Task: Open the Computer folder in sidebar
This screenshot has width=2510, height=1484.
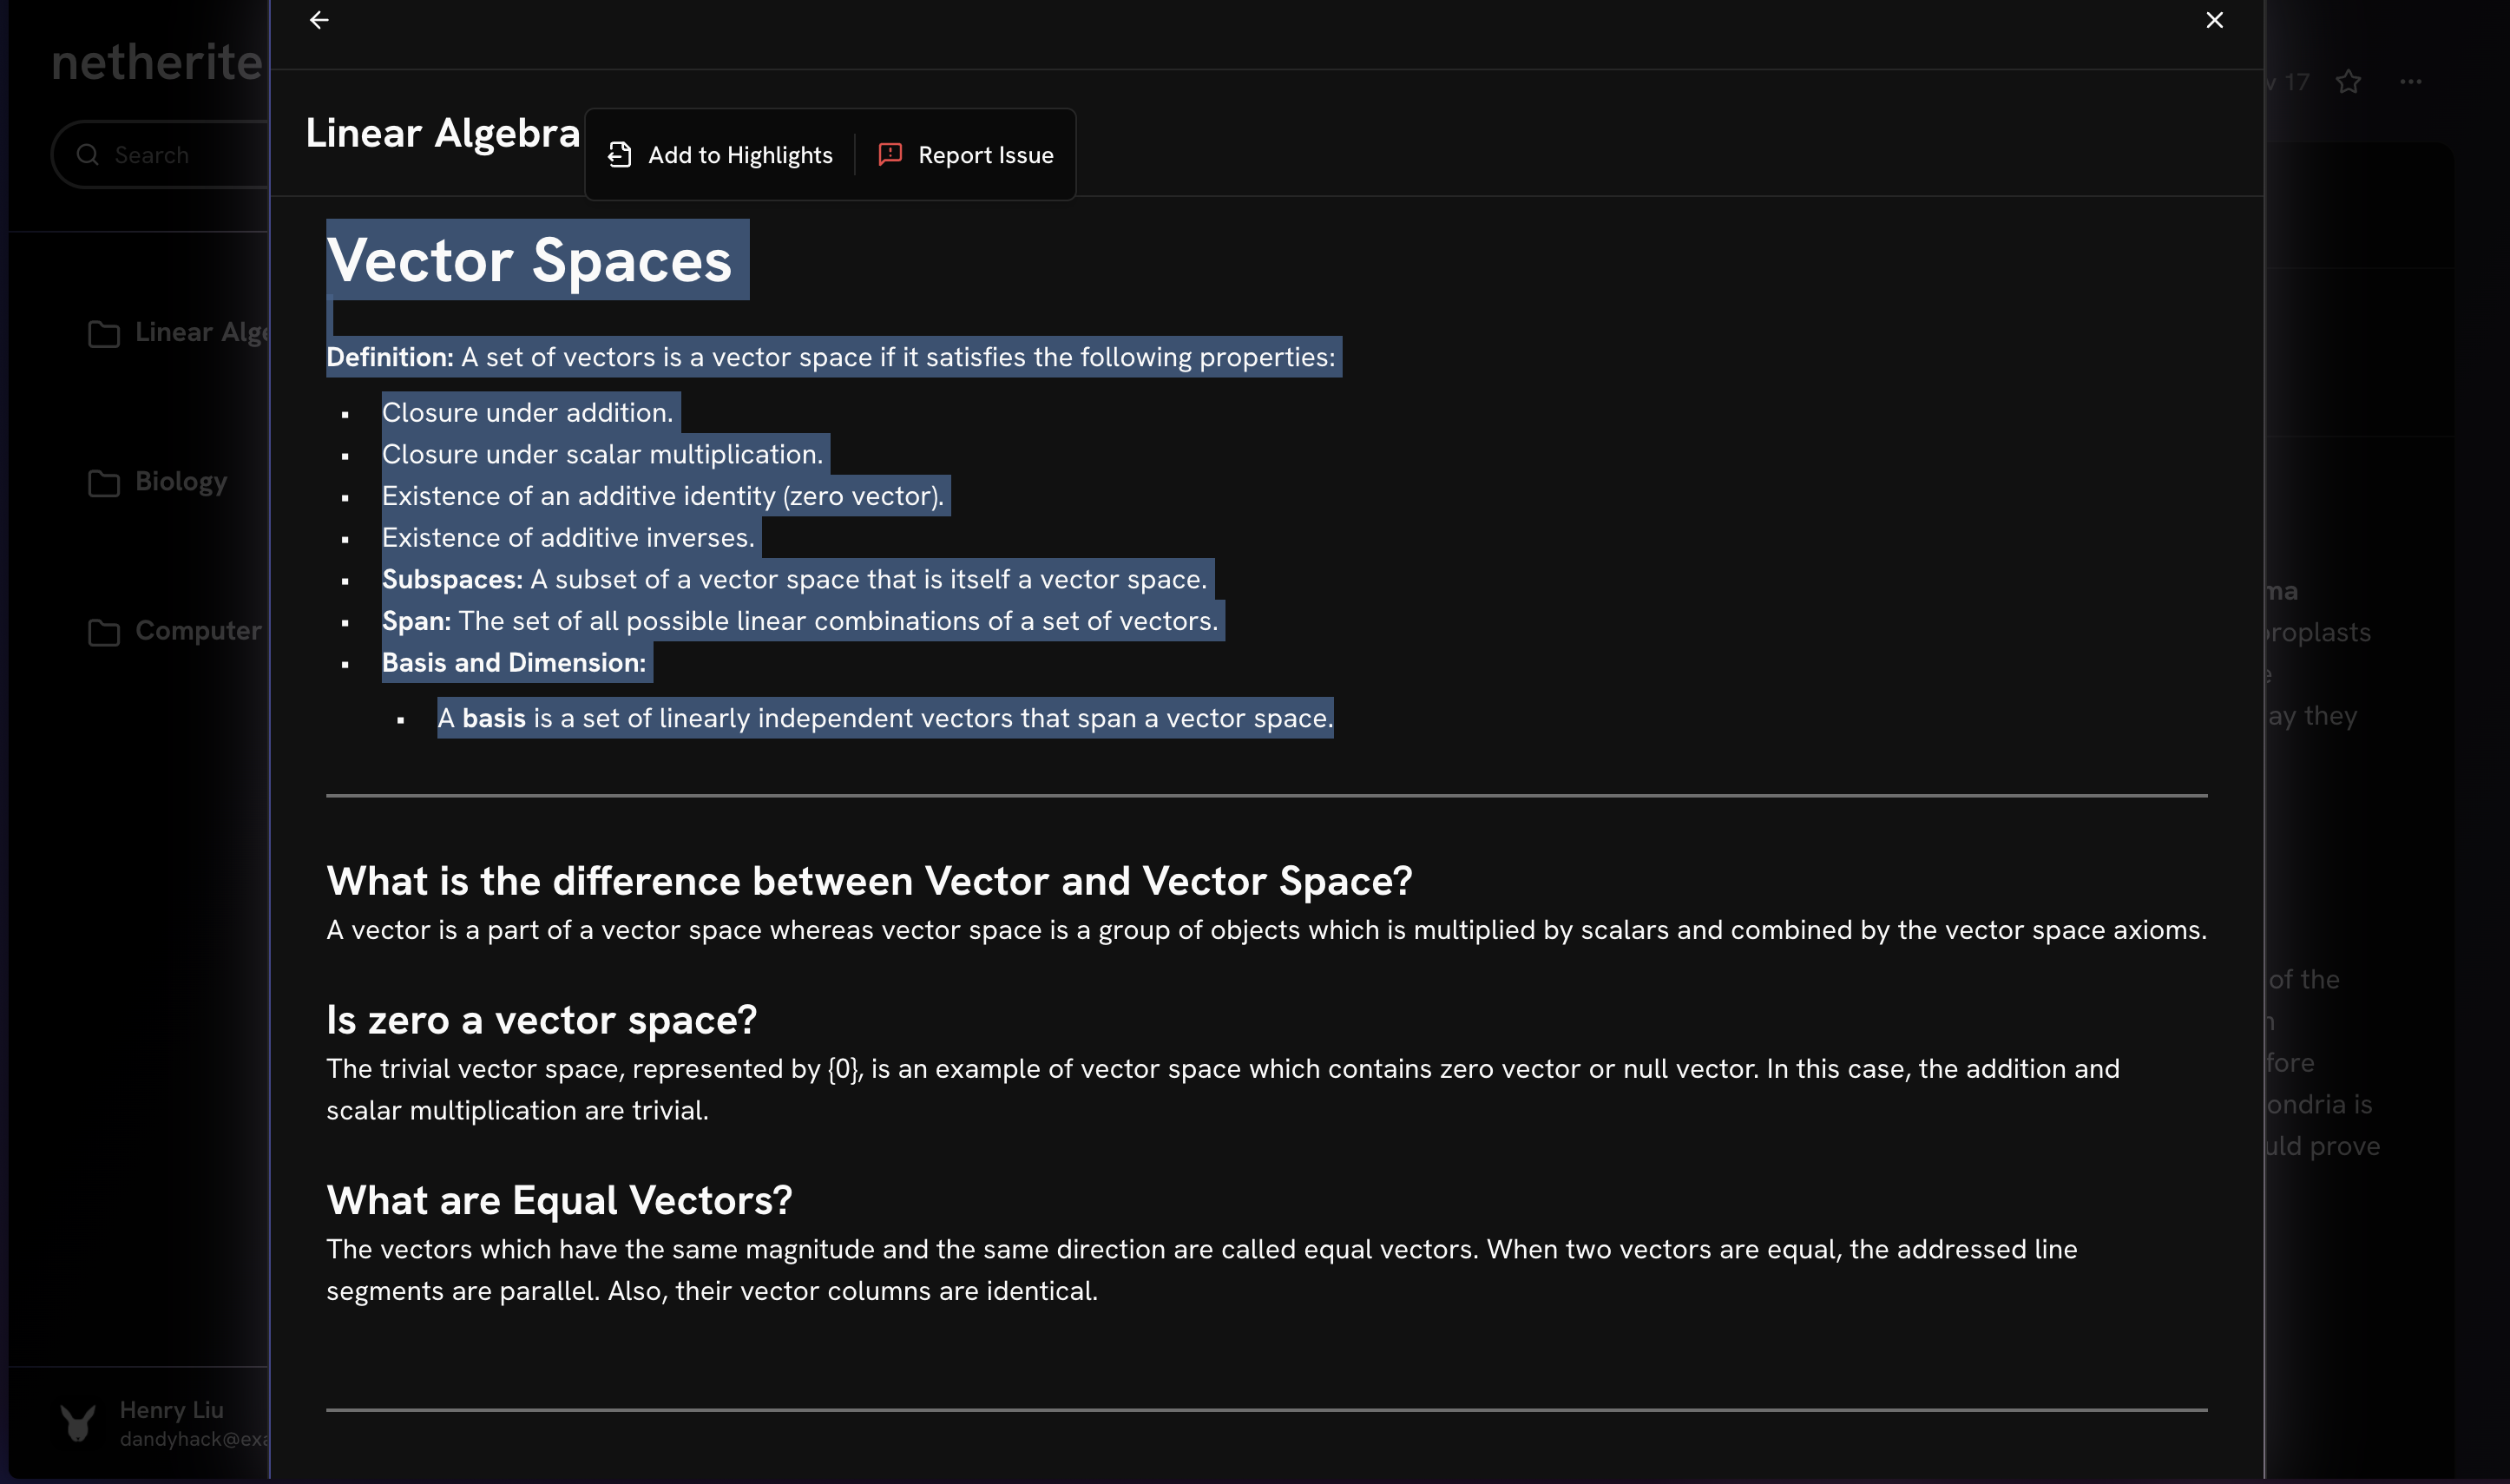Action: (198, 631)
